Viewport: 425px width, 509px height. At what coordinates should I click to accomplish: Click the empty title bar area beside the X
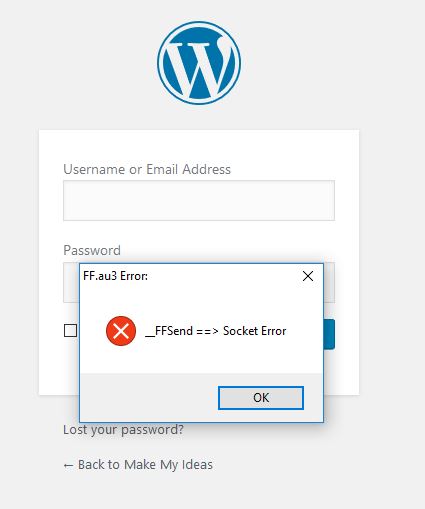click(x=223, y=276)
